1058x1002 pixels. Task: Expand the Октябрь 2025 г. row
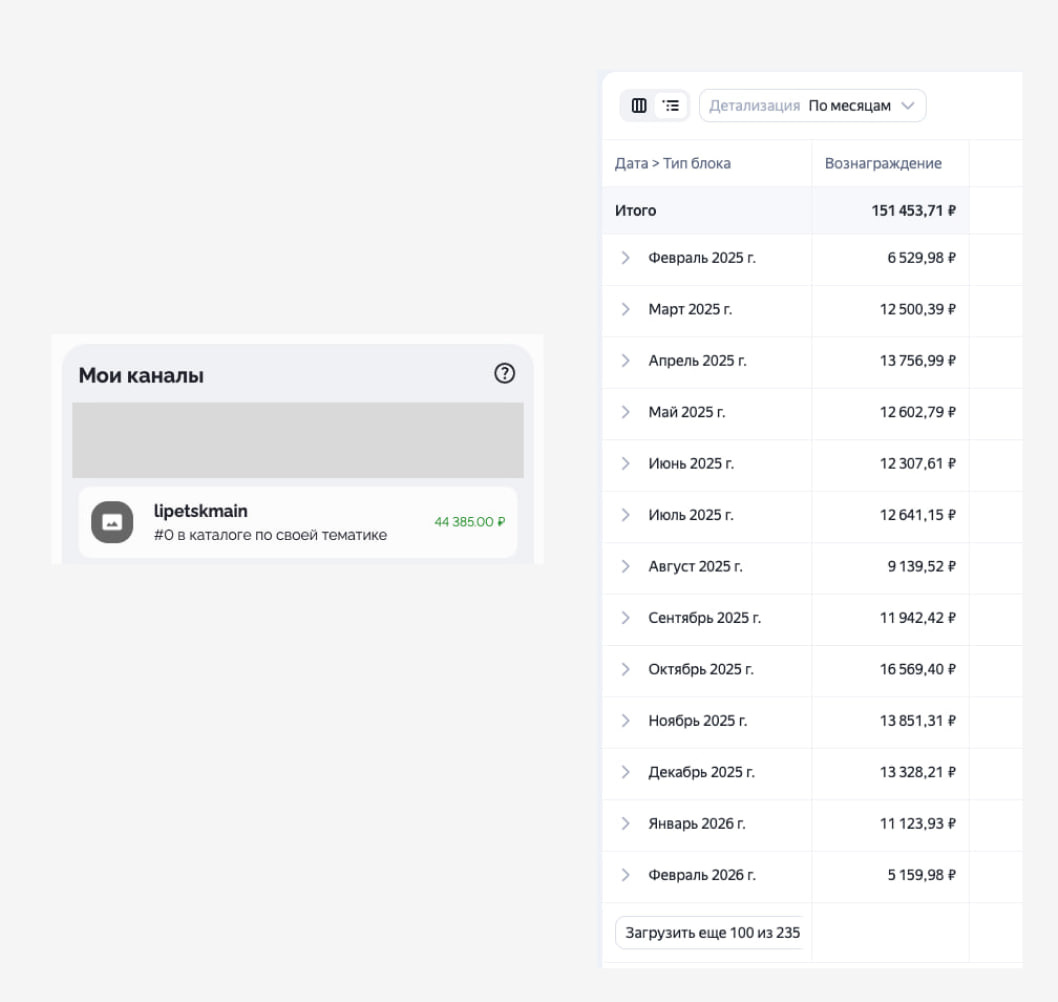coord(626,669)
